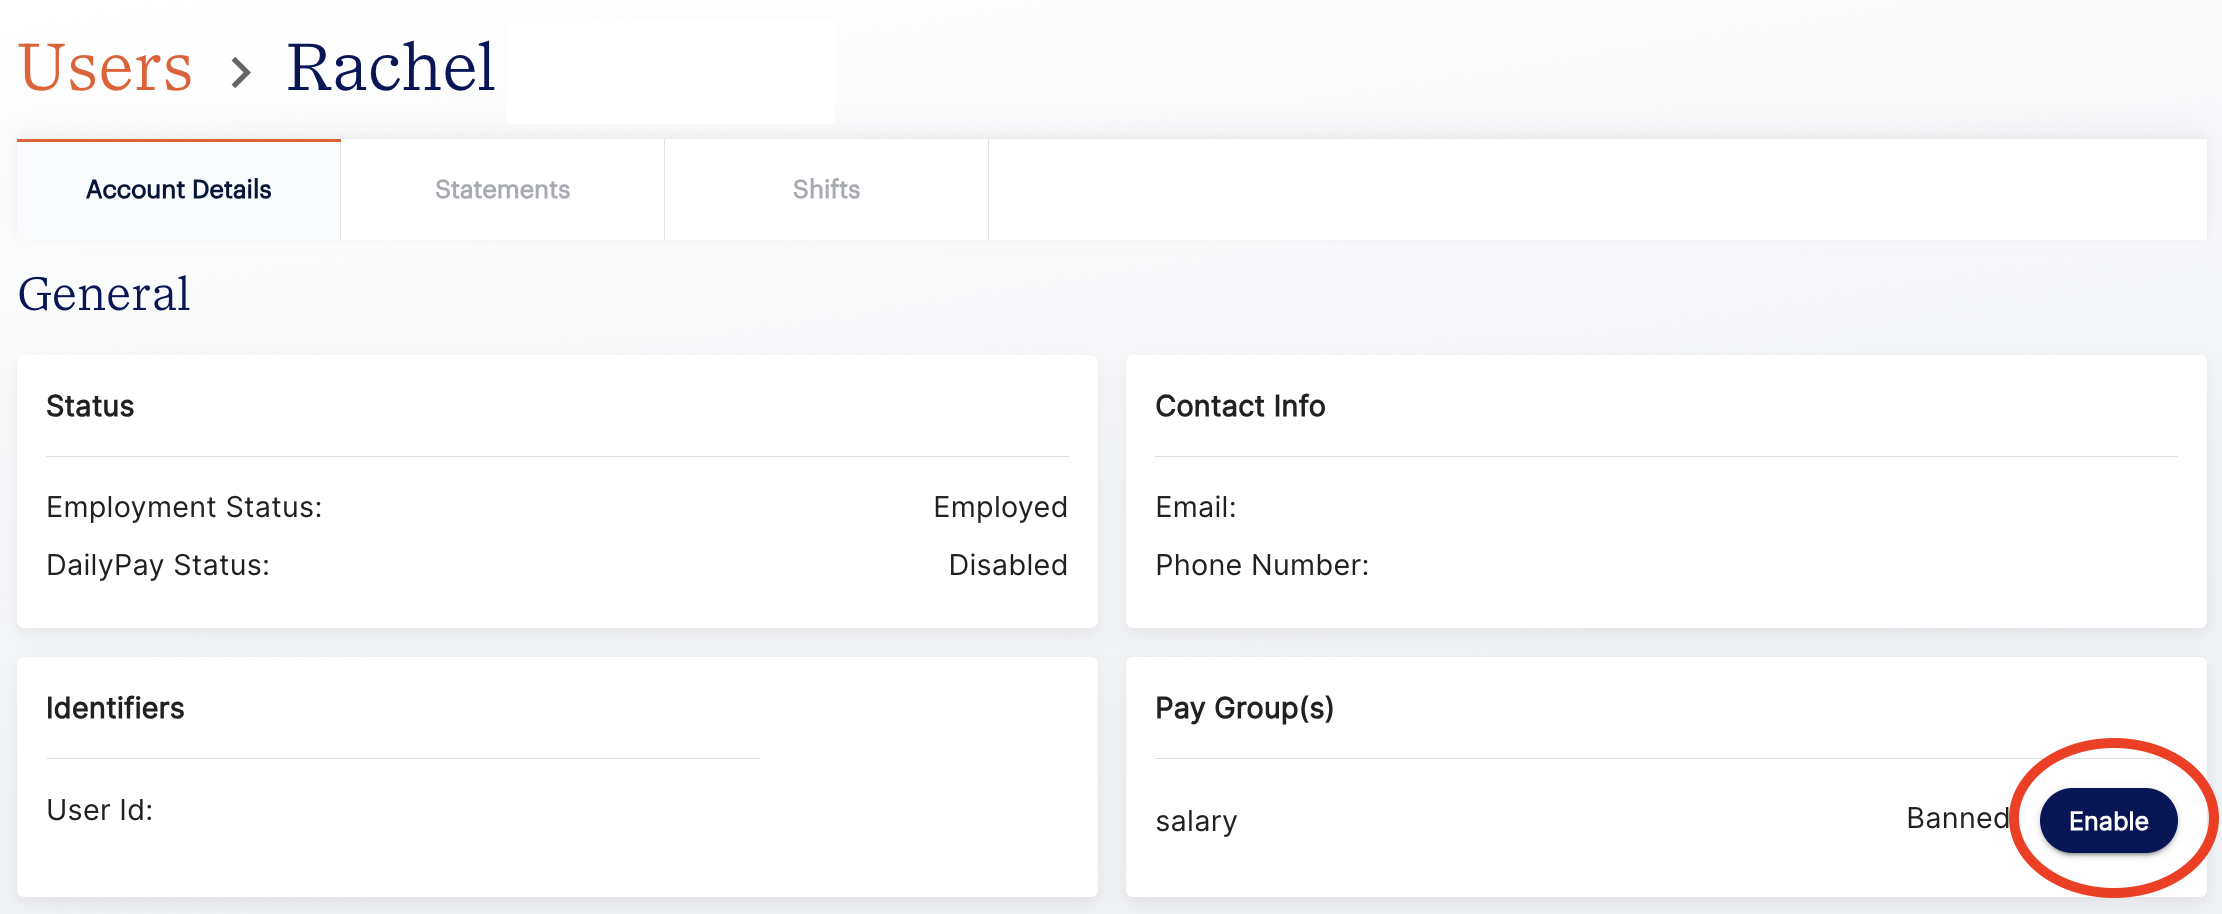Click the Email label in Contact Info
Screen dimensions: 2222x914
point(1196,507)
